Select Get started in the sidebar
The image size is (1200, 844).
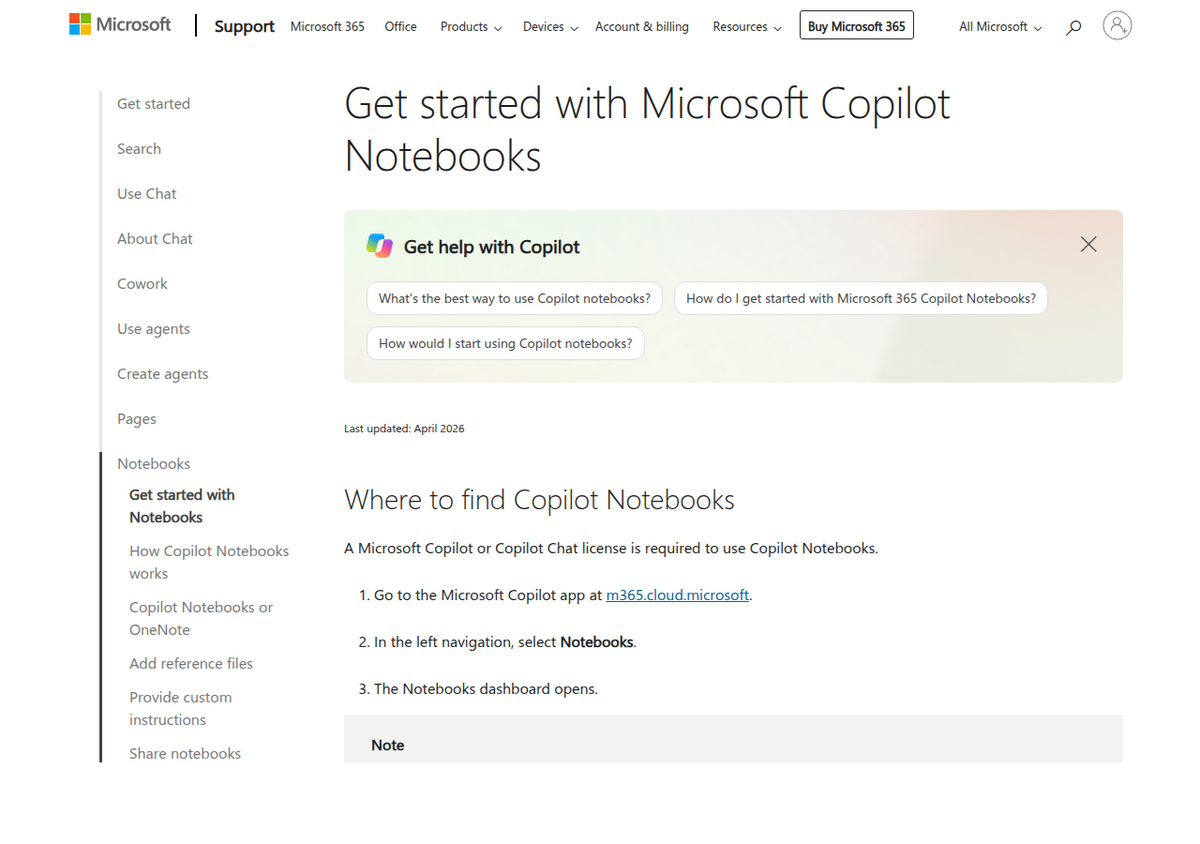153,104
